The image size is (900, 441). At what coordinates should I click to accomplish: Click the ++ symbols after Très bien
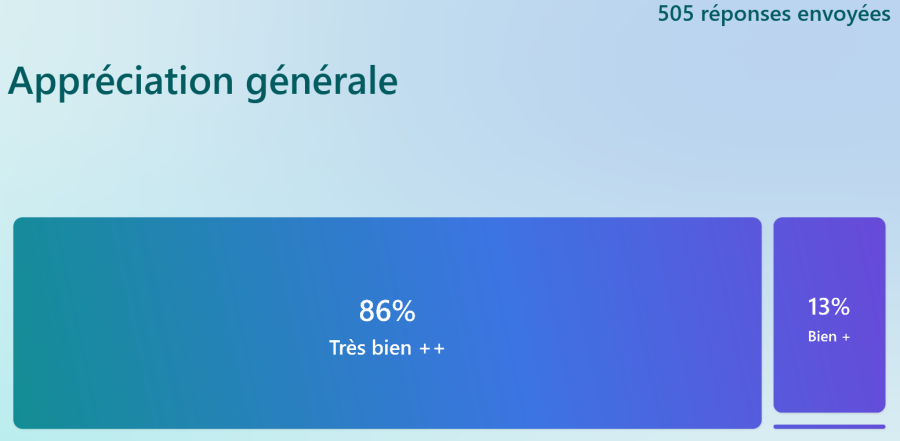coord(432,349)
